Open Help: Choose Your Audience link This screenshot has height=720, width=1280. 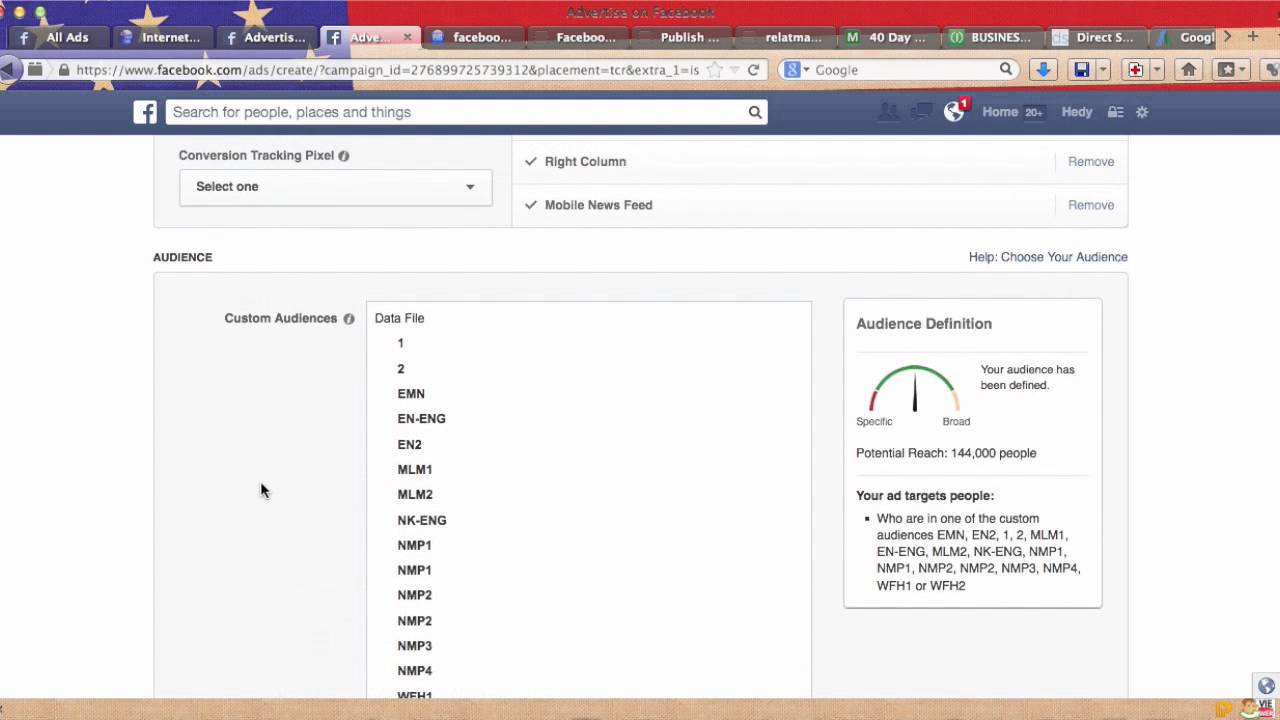(1048, 257)
